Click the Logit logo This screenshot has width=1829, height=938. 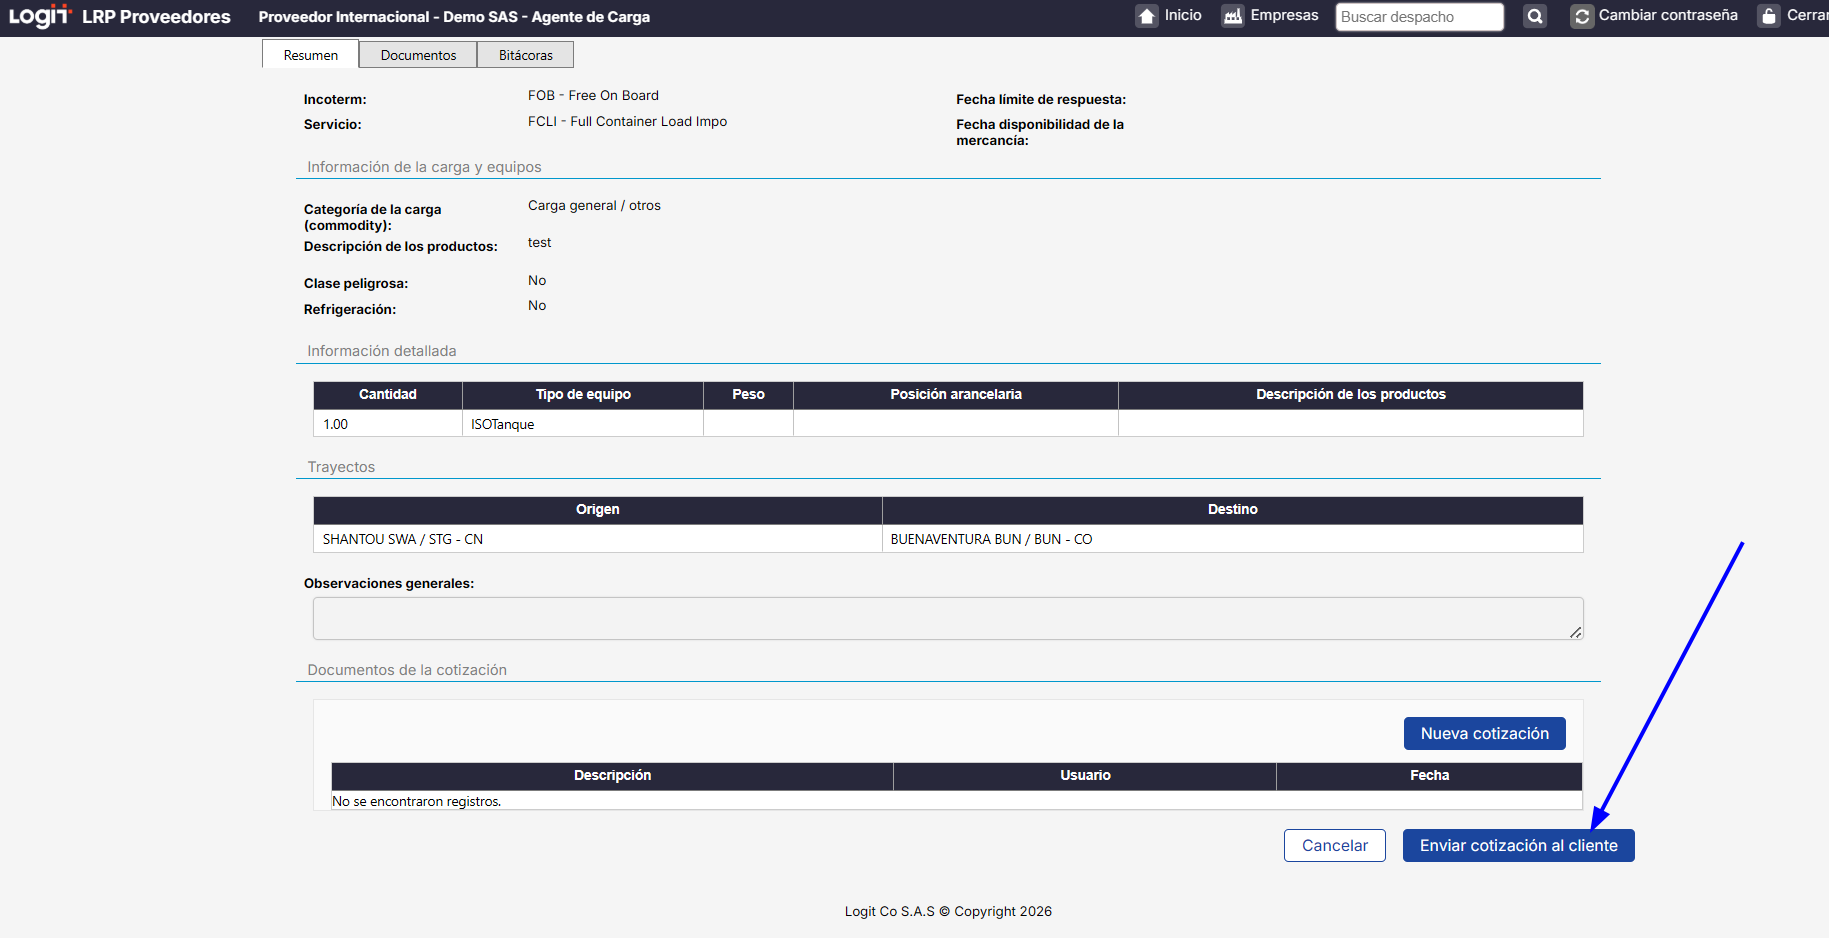tap(40, 16)
